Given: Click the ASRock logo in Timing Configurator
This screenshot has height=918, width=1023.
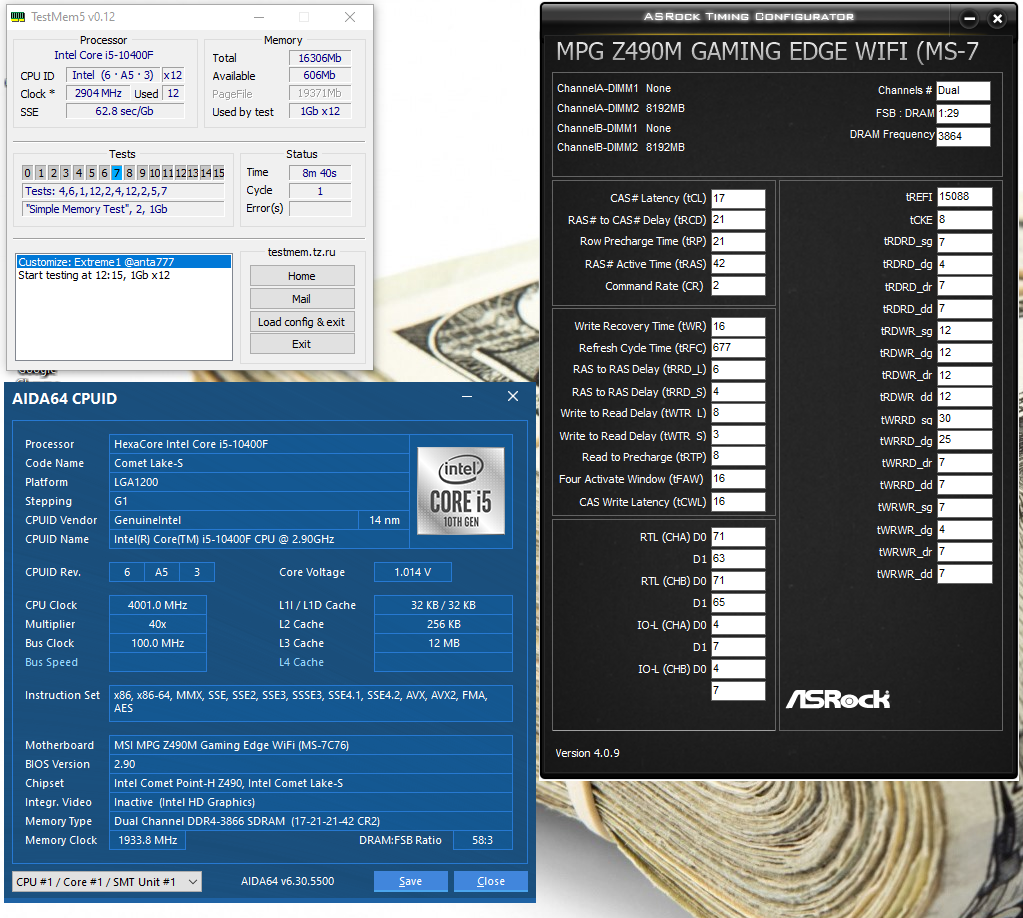Looking at the screenshot, I should (x=838, y=699).
